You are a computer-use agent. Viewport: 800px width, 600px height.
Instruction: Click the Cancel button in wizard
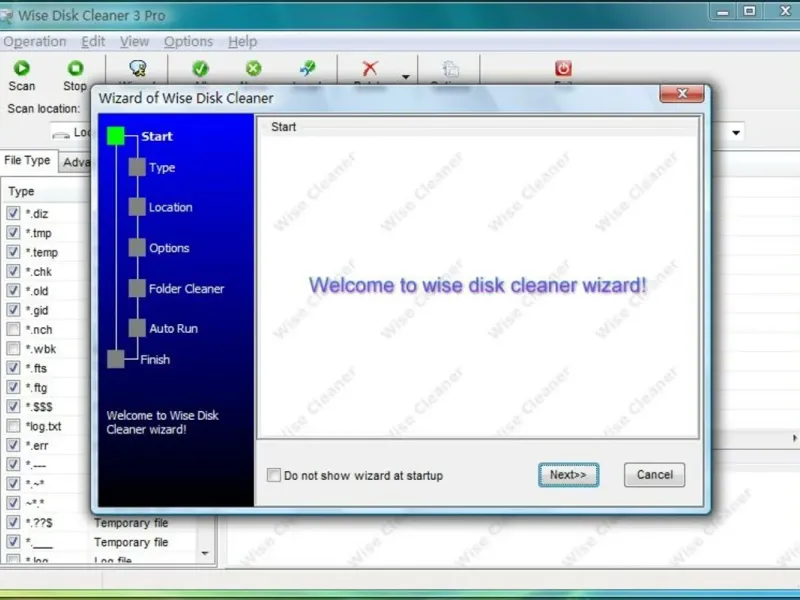click(x=654, y=475)
